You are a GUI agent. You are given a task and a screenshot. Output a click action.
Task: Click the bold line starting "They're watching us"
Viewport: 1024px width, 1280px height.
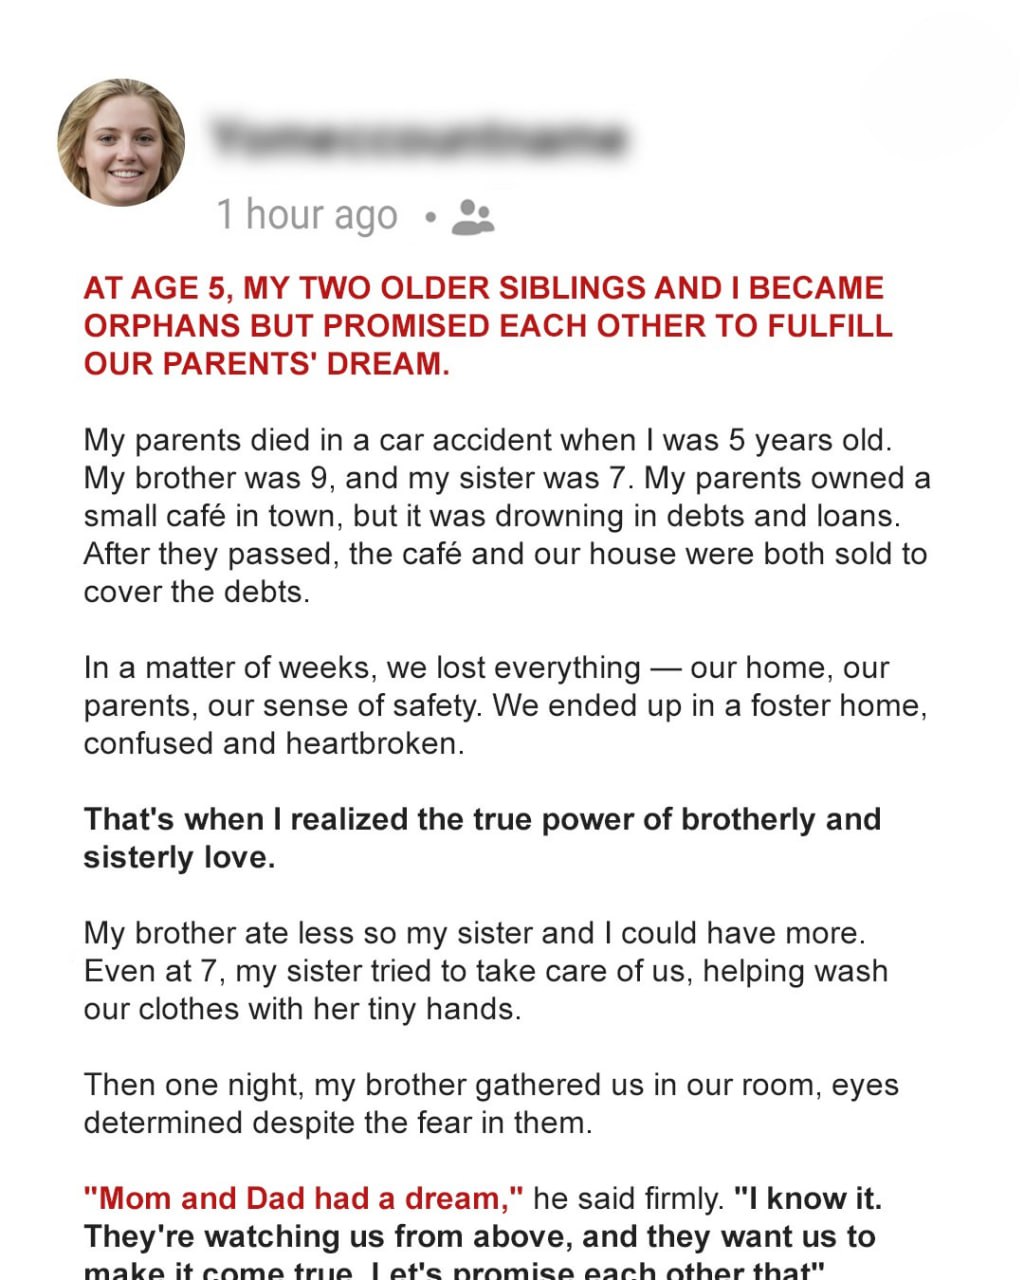(x=479, y=1237)
